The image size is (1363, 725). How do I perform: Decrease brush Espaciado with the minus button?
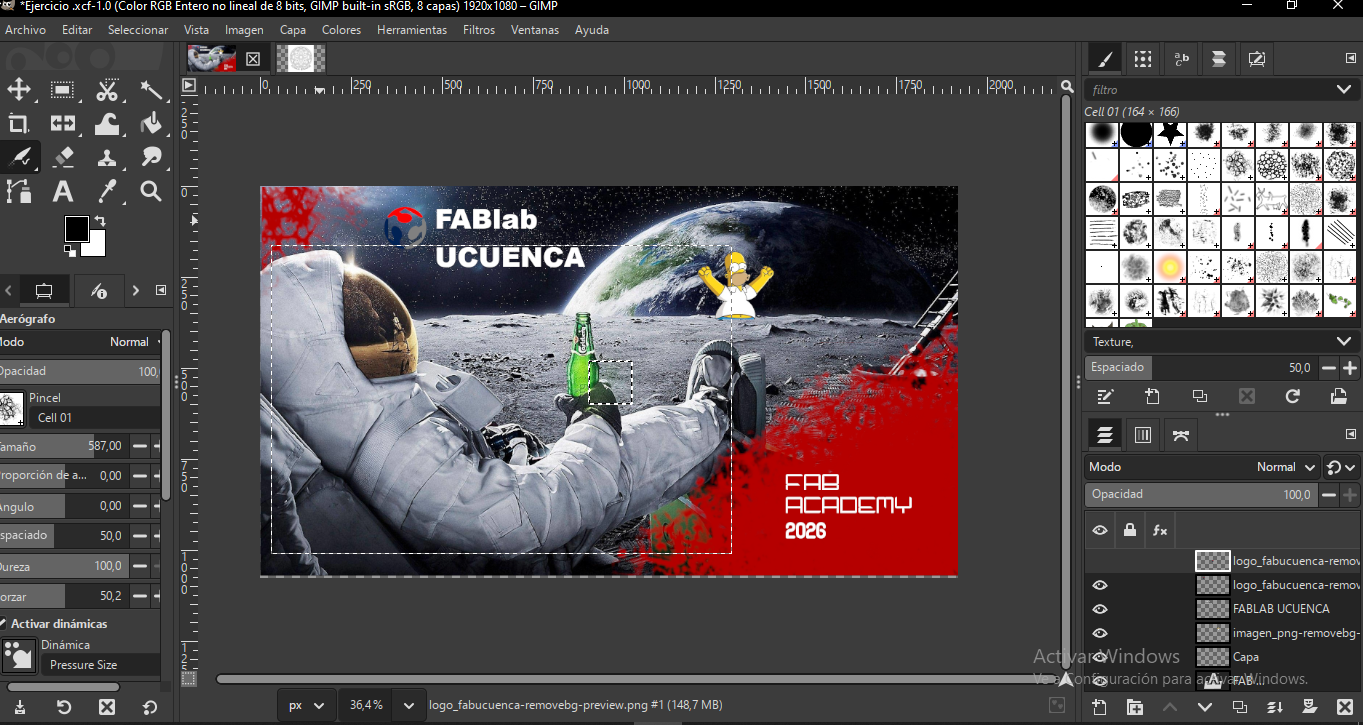click(x=1329, y=368)
